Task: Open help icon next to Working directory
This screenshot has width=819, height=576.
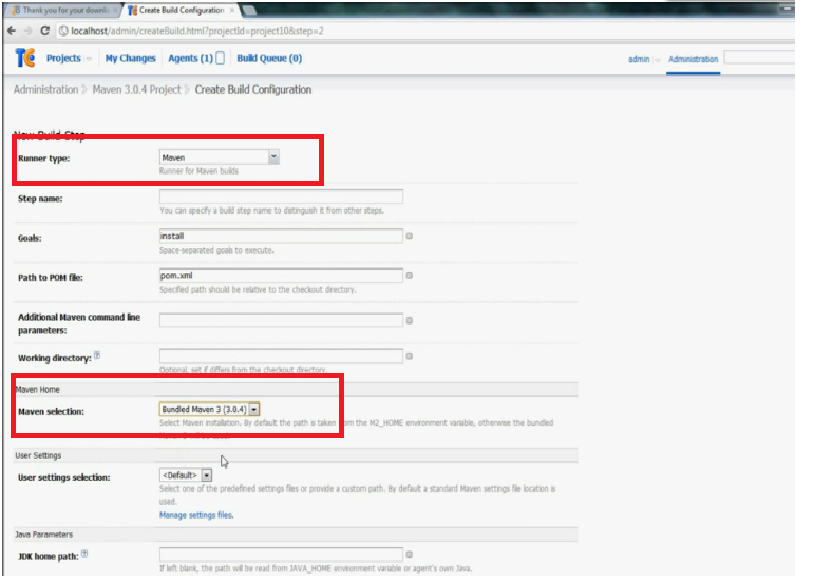Action: click(97, 356)
